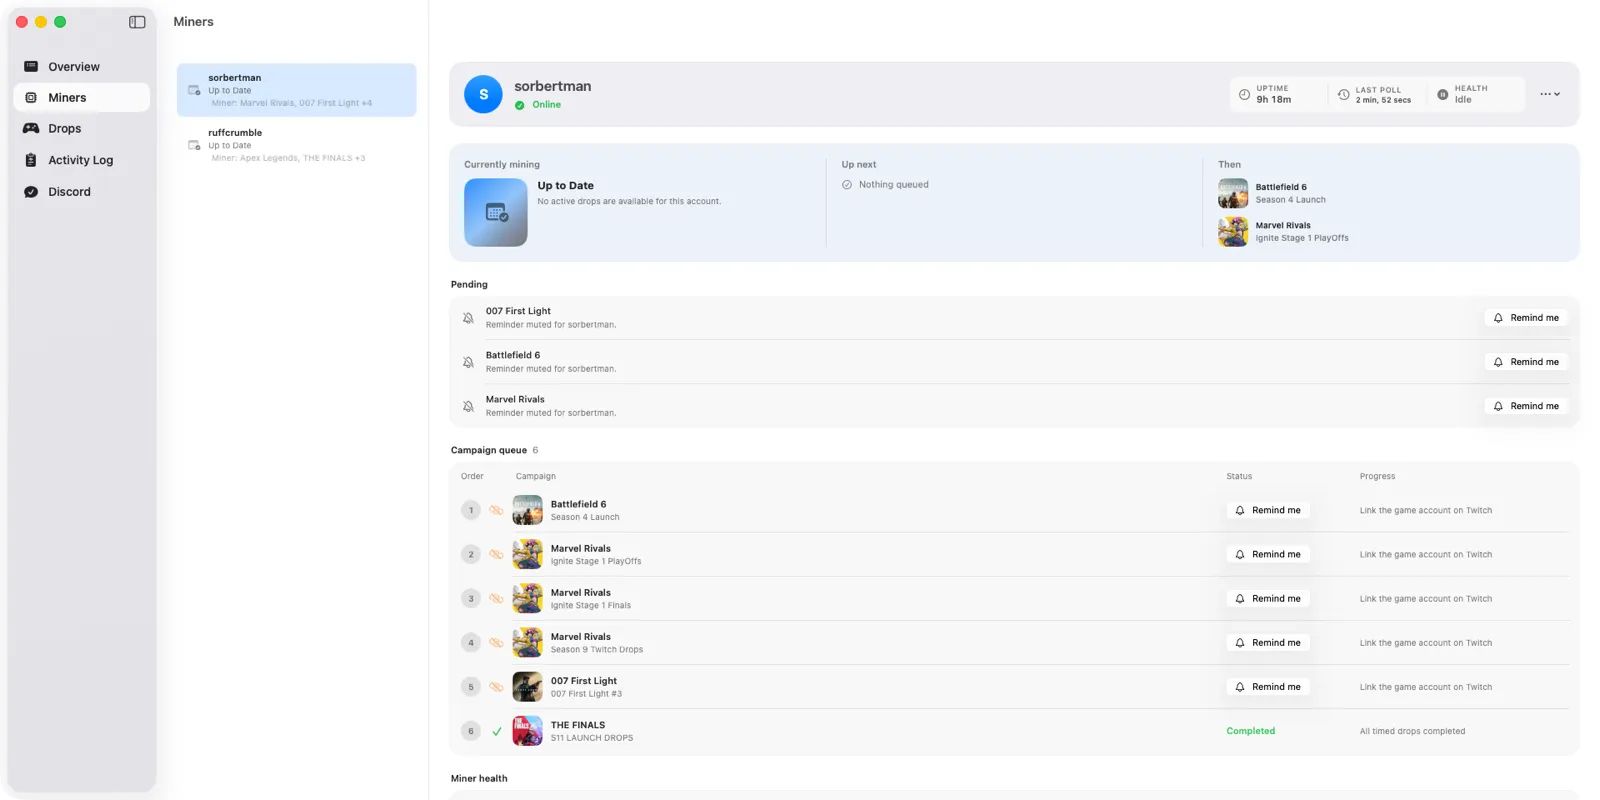
Task: Open 007 First Light queue thumbnail
Action: coord(527,687)
